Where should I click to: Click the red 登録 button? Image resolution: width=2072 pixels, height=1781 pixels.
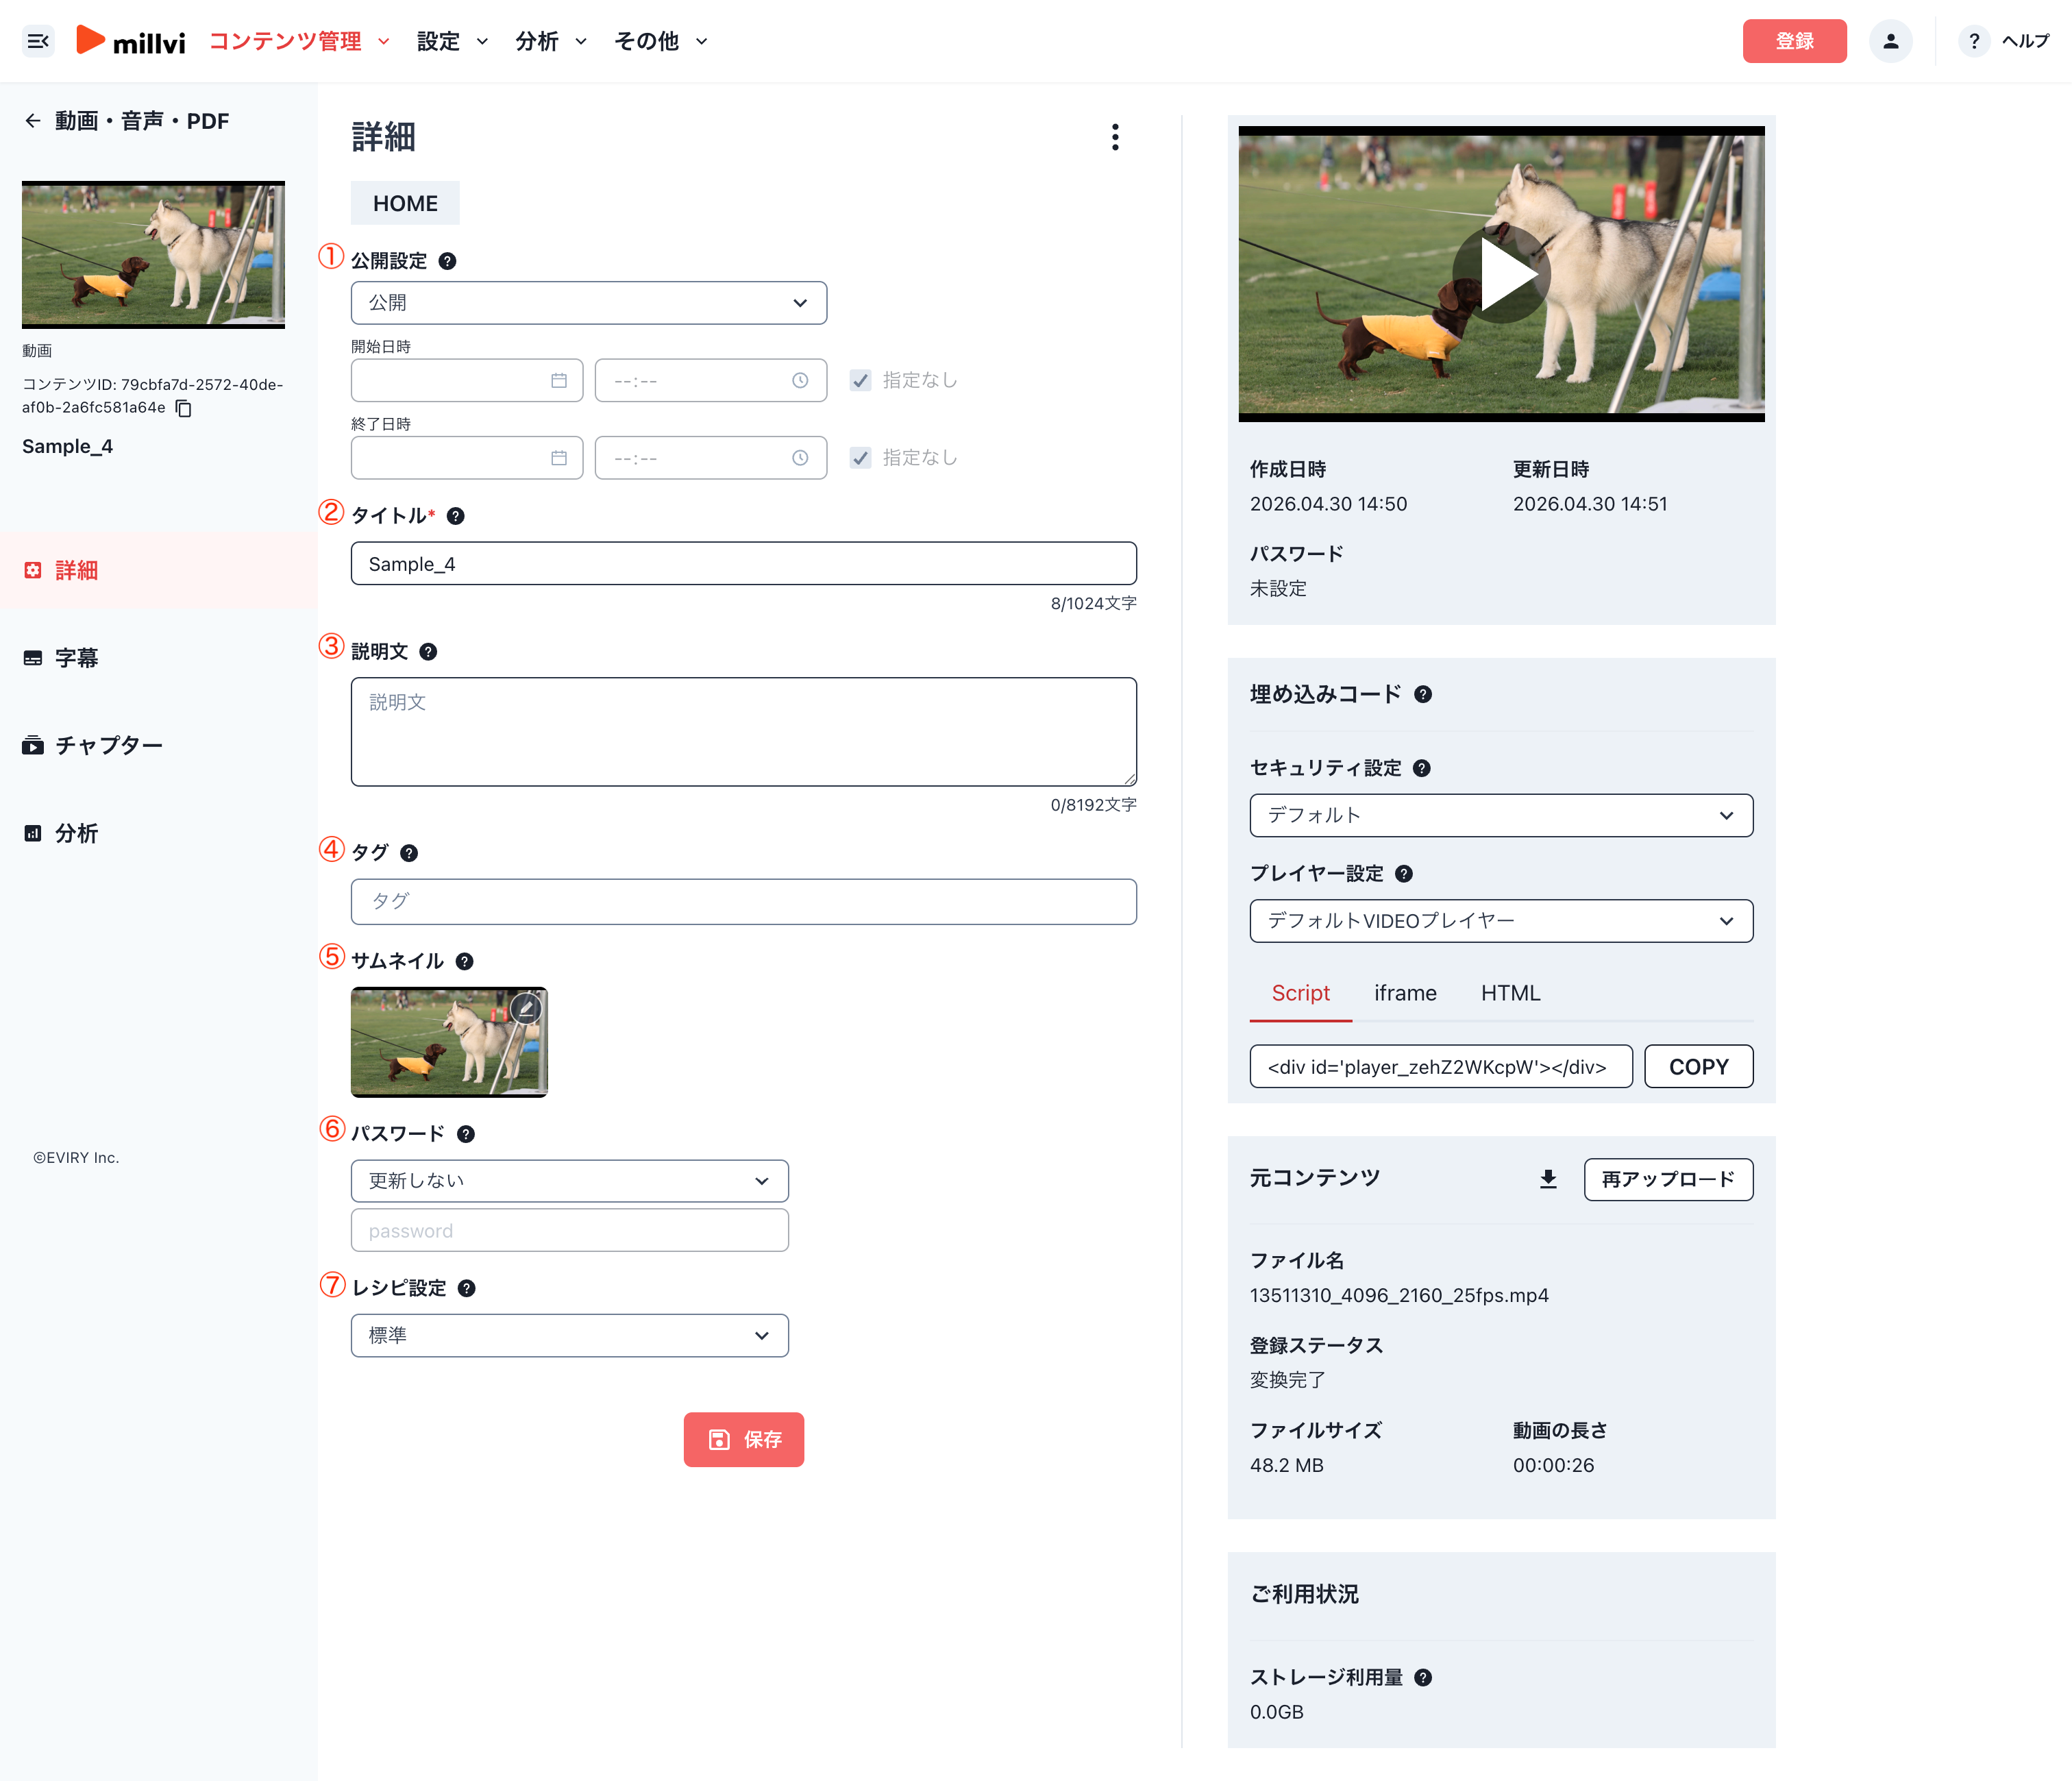(x=1794, y=41)
